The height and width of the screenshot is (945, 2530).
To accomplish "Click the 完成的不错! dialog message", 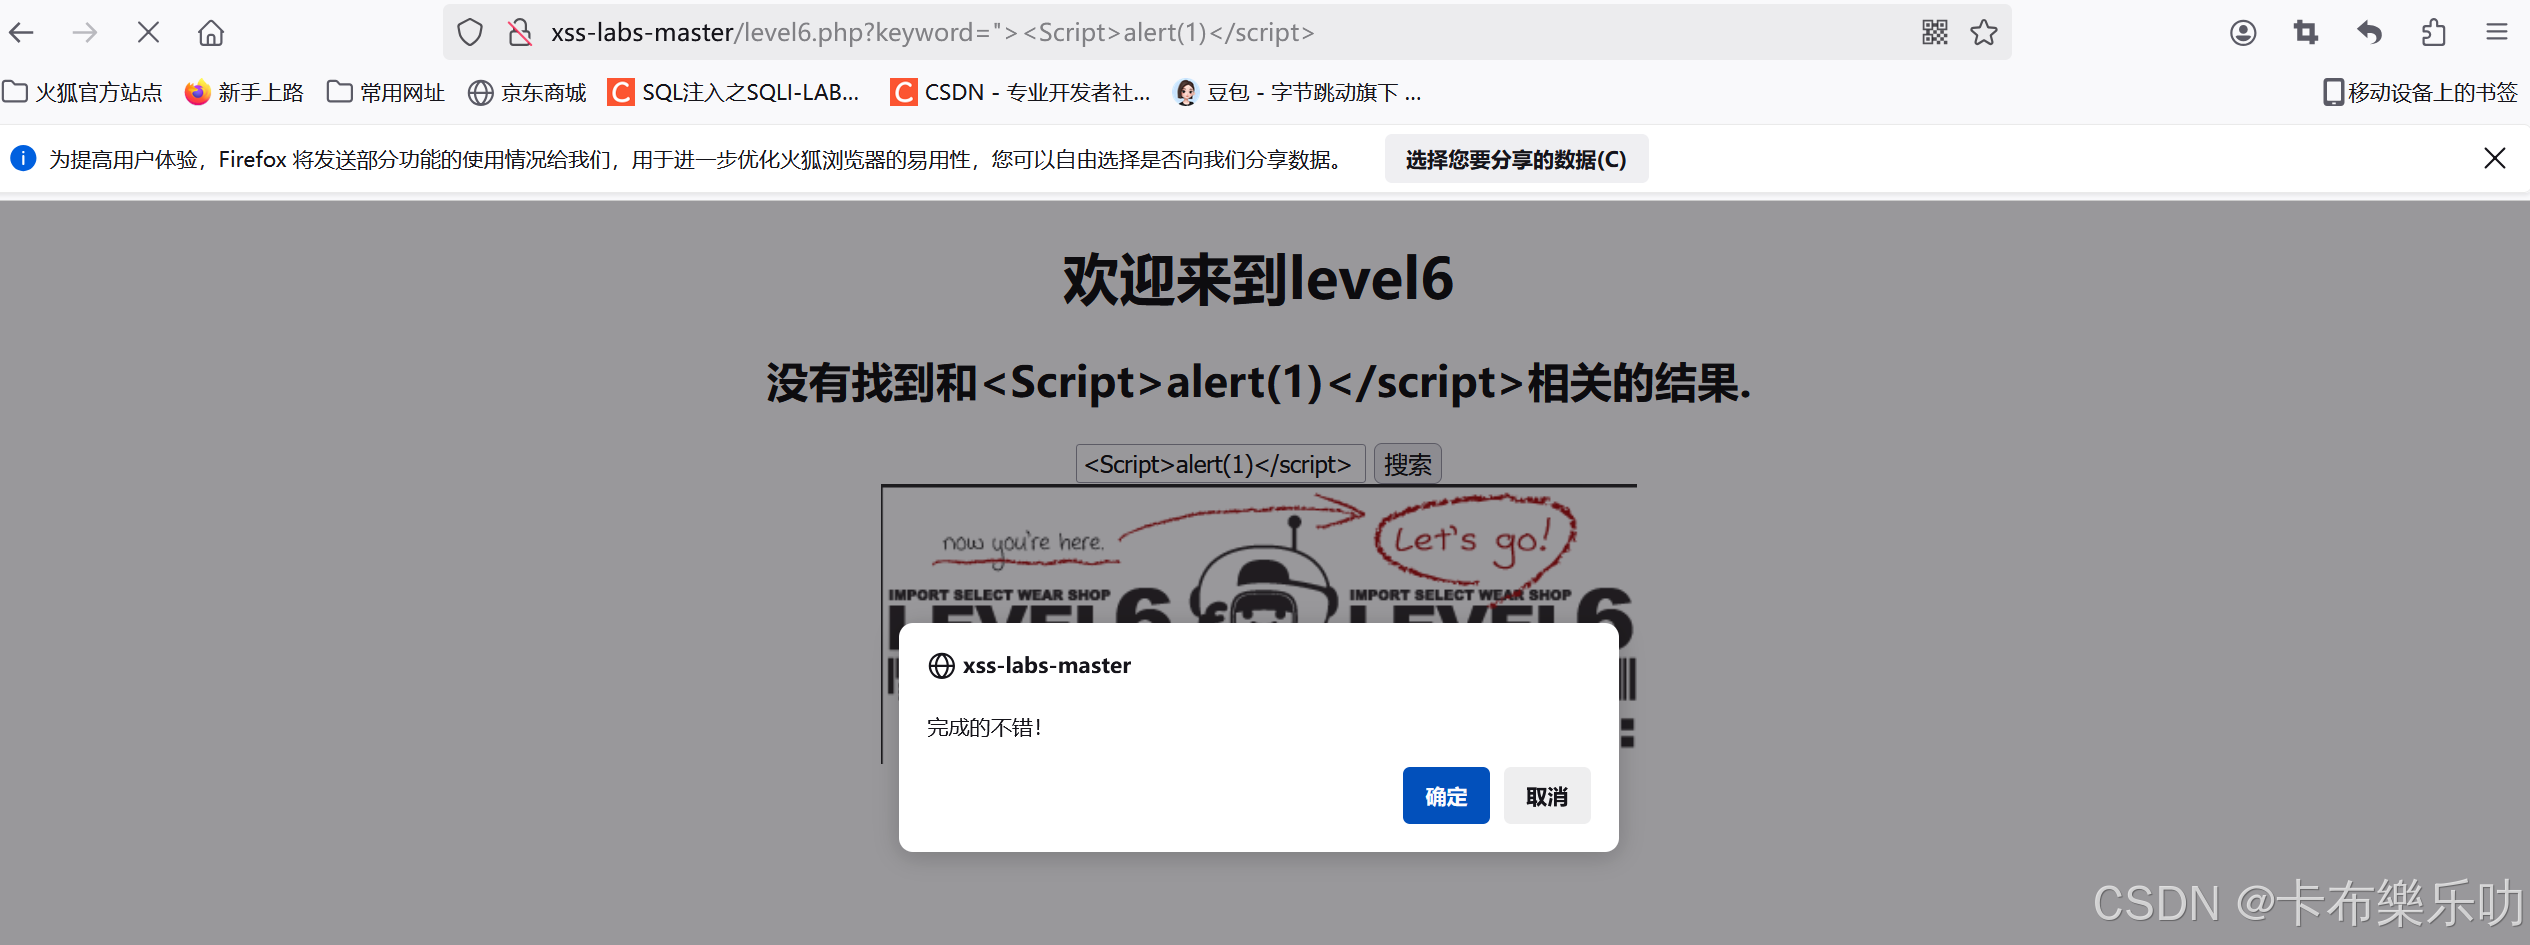I will coord(984,728).
